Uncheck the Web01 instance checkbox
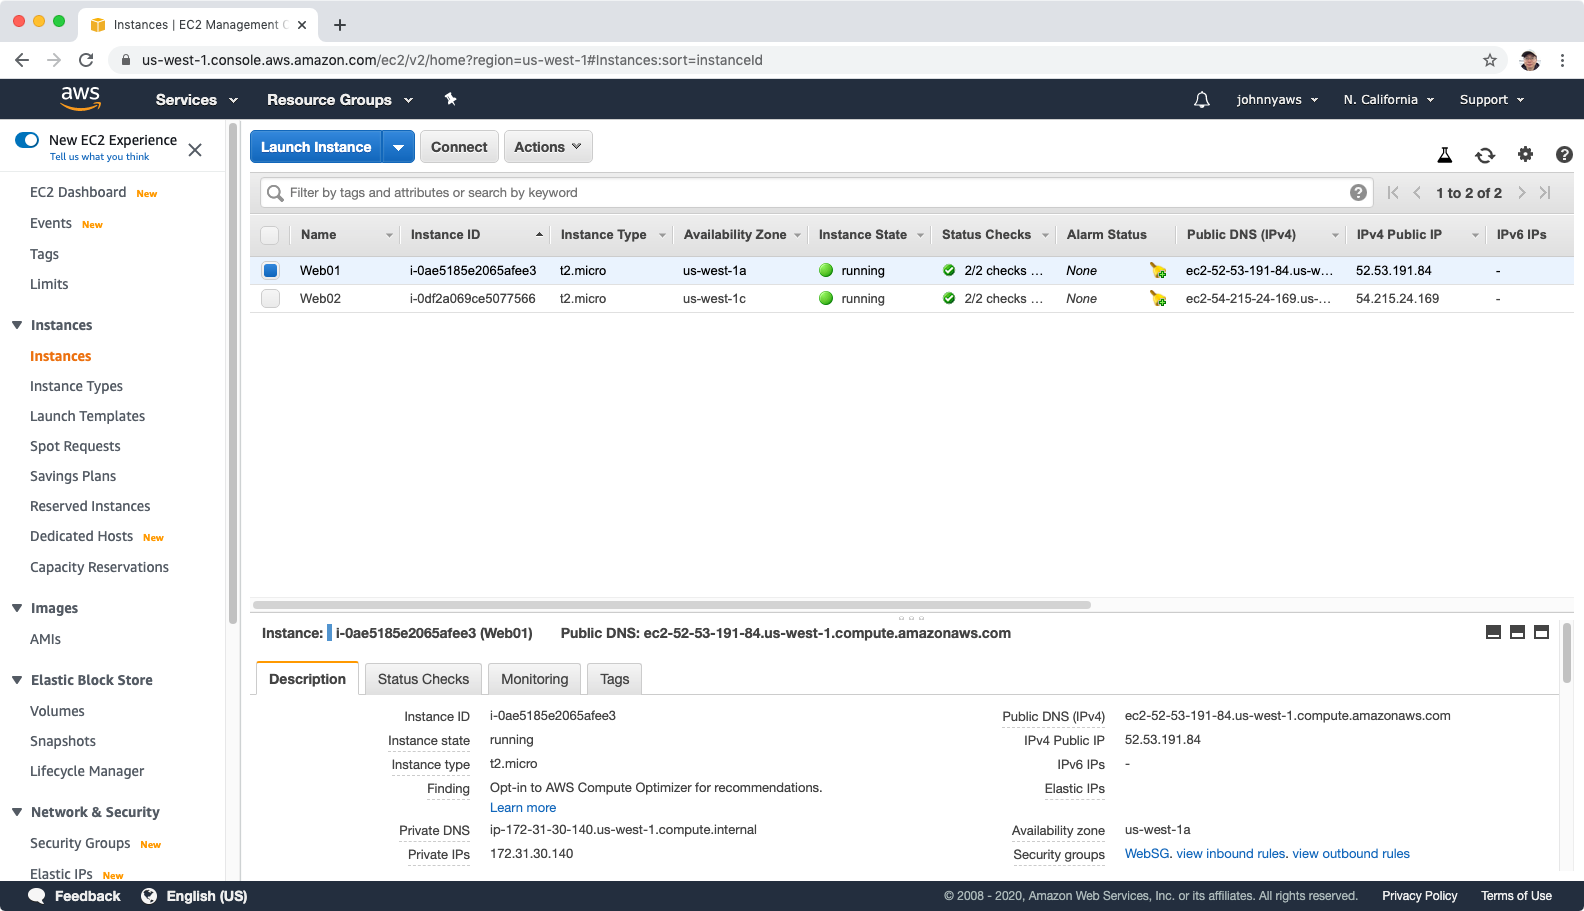The width and height of the screenshot is (1584, 911). pyautogui.click(x=270, y=270)
